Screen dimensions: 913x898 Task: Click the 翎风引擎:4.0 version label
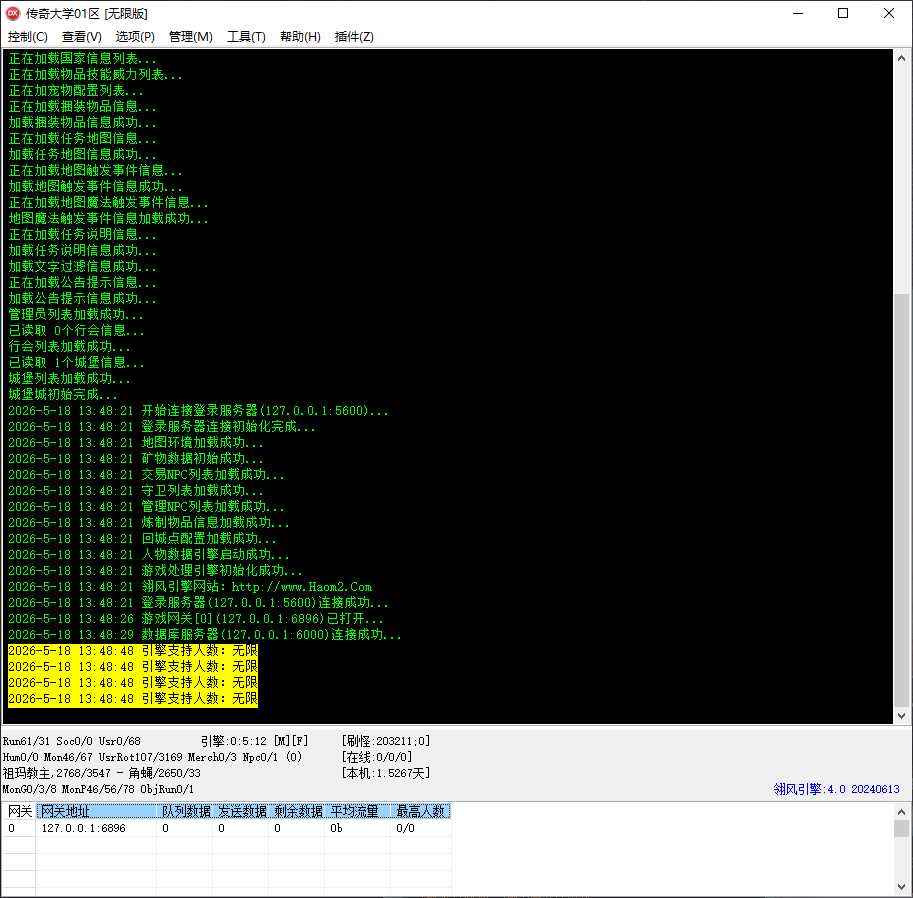(x=836, y=789)
